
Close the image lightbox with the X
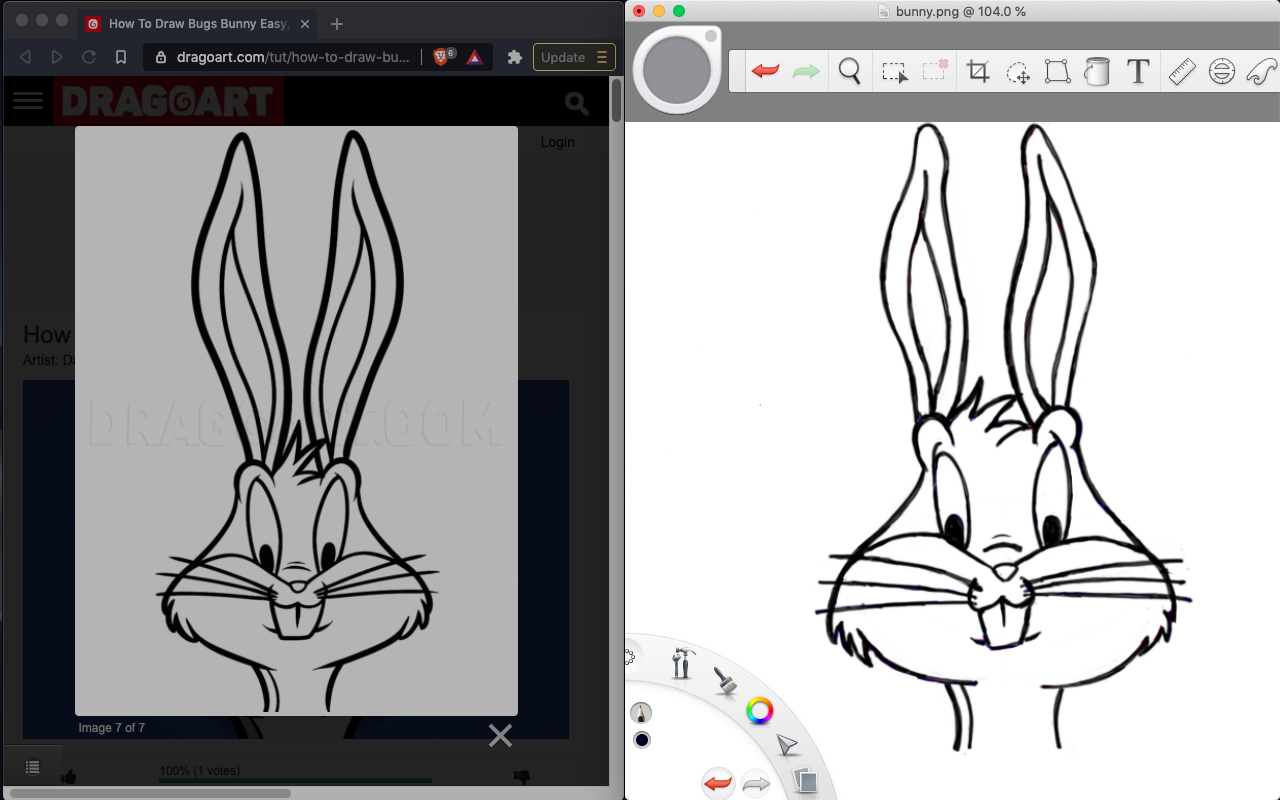[500, 736]
